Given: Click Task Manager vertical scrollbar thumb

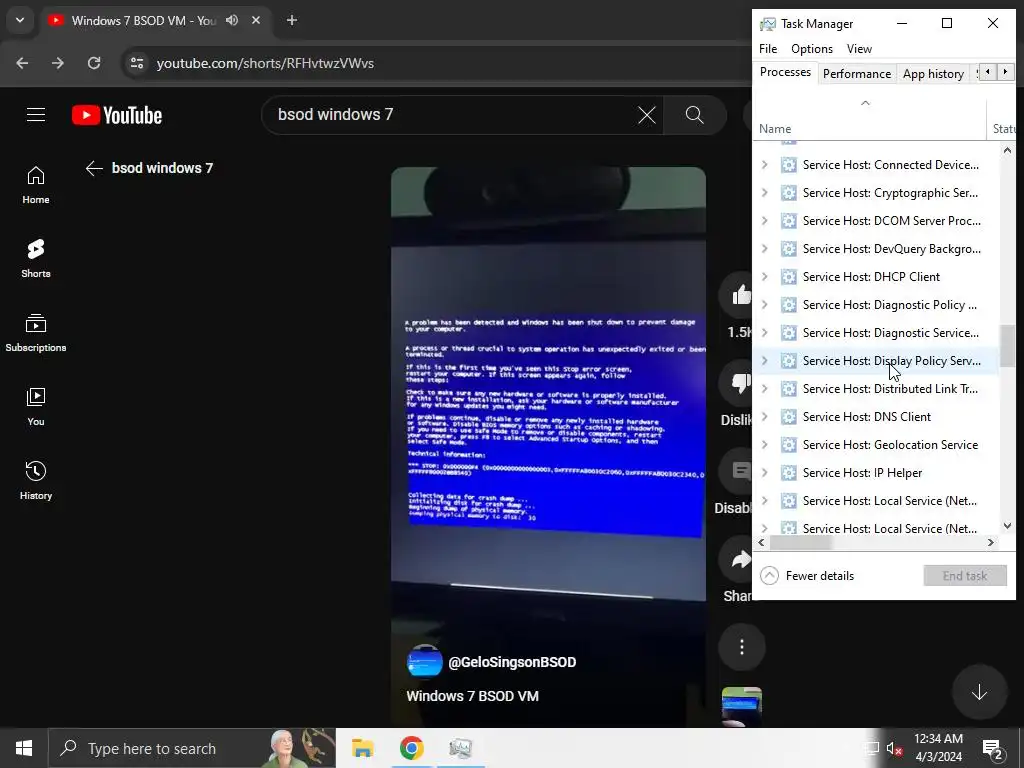Looking at the screenshot, I should (x=1007, y=346).
